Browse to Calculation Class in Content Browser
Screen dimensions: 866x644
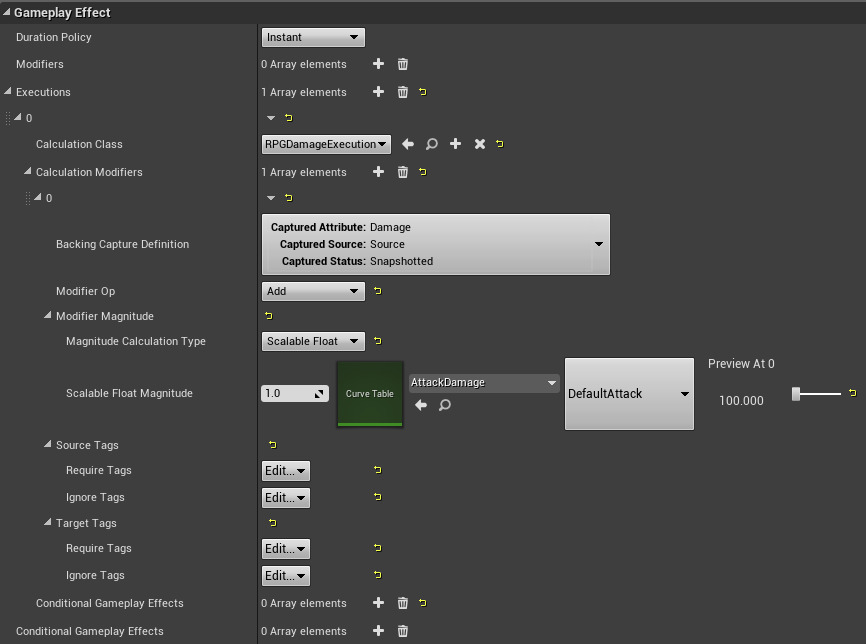pyautogui.click(x=432, y=144)
